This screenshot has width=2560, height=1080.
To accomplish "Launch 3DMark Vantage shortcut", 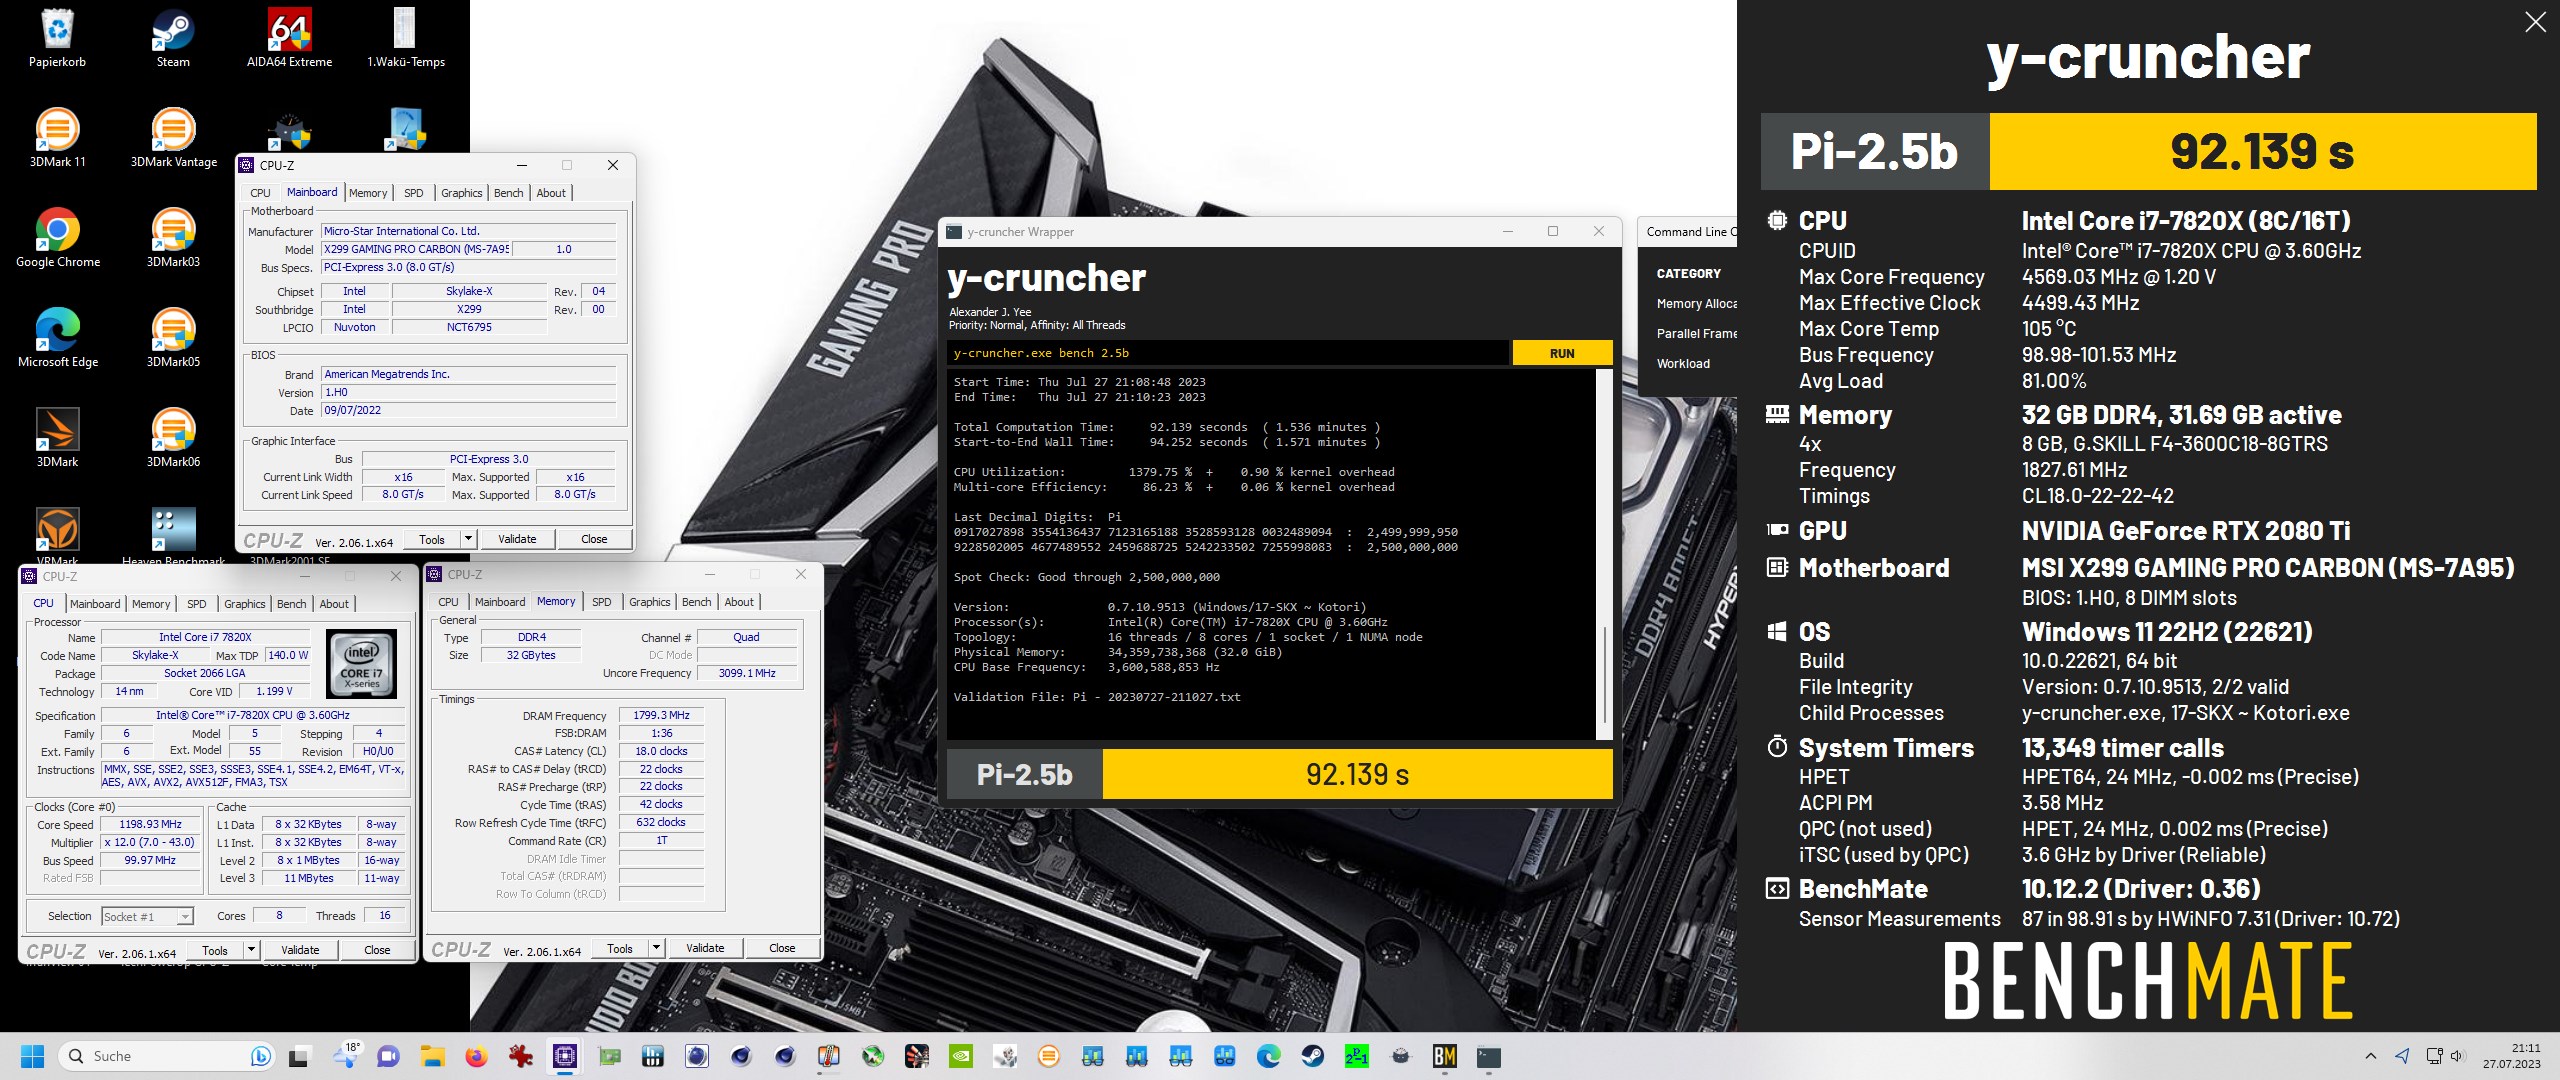I will point(173,138).
